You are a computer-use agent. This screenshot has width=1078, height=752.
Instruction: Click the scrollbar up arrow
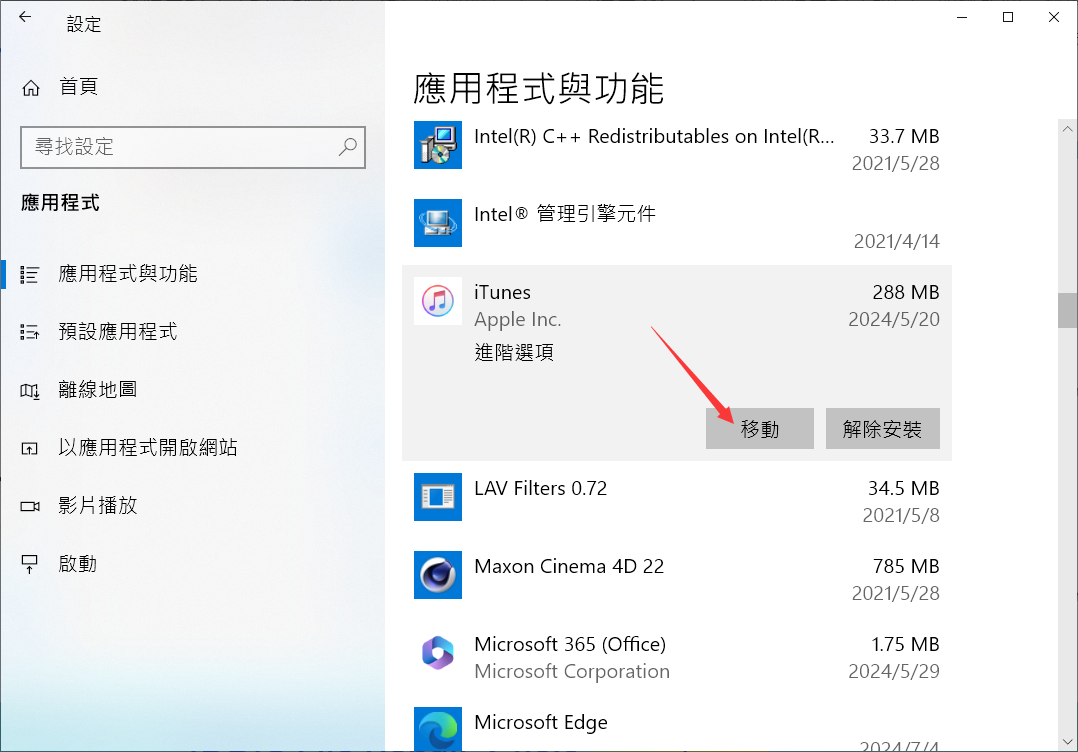point(1067,129)
